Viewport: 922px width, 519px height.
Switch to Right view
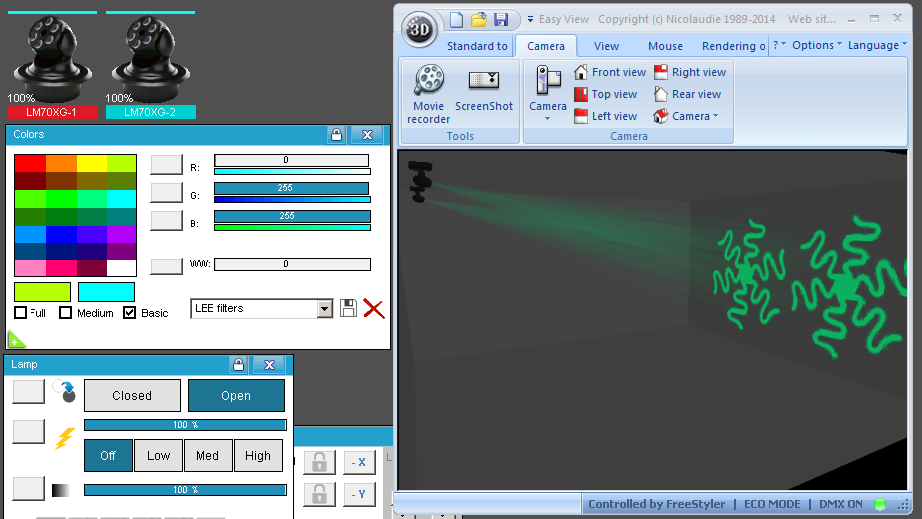coord(690,72)
